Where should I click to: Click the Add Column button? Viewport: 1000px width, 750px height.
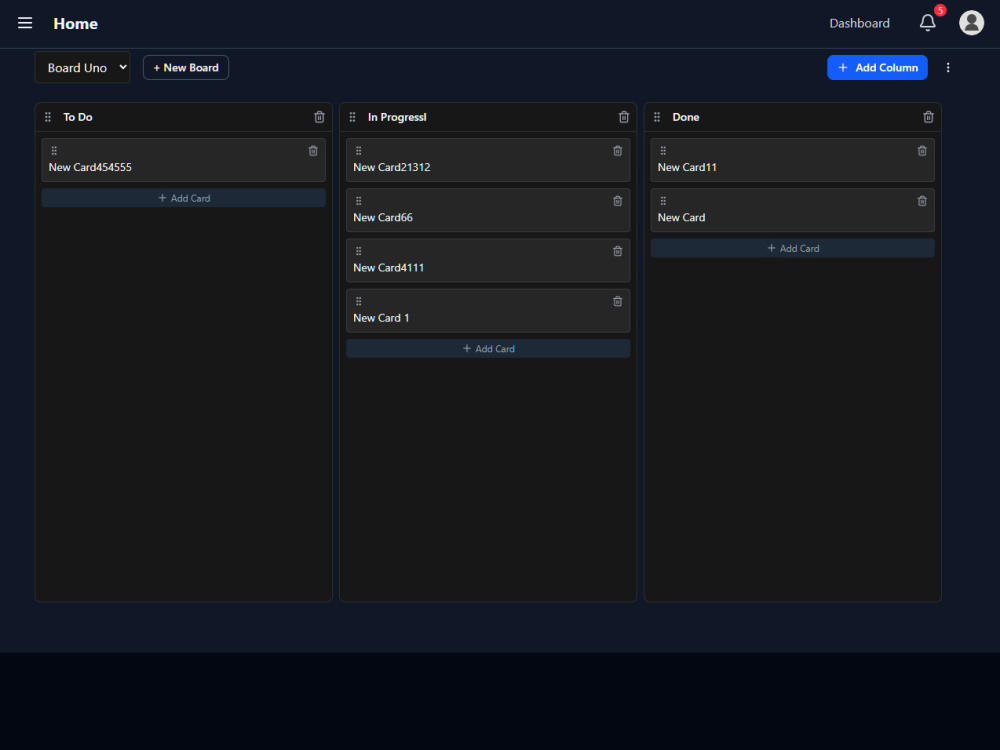tap(877, 68)
